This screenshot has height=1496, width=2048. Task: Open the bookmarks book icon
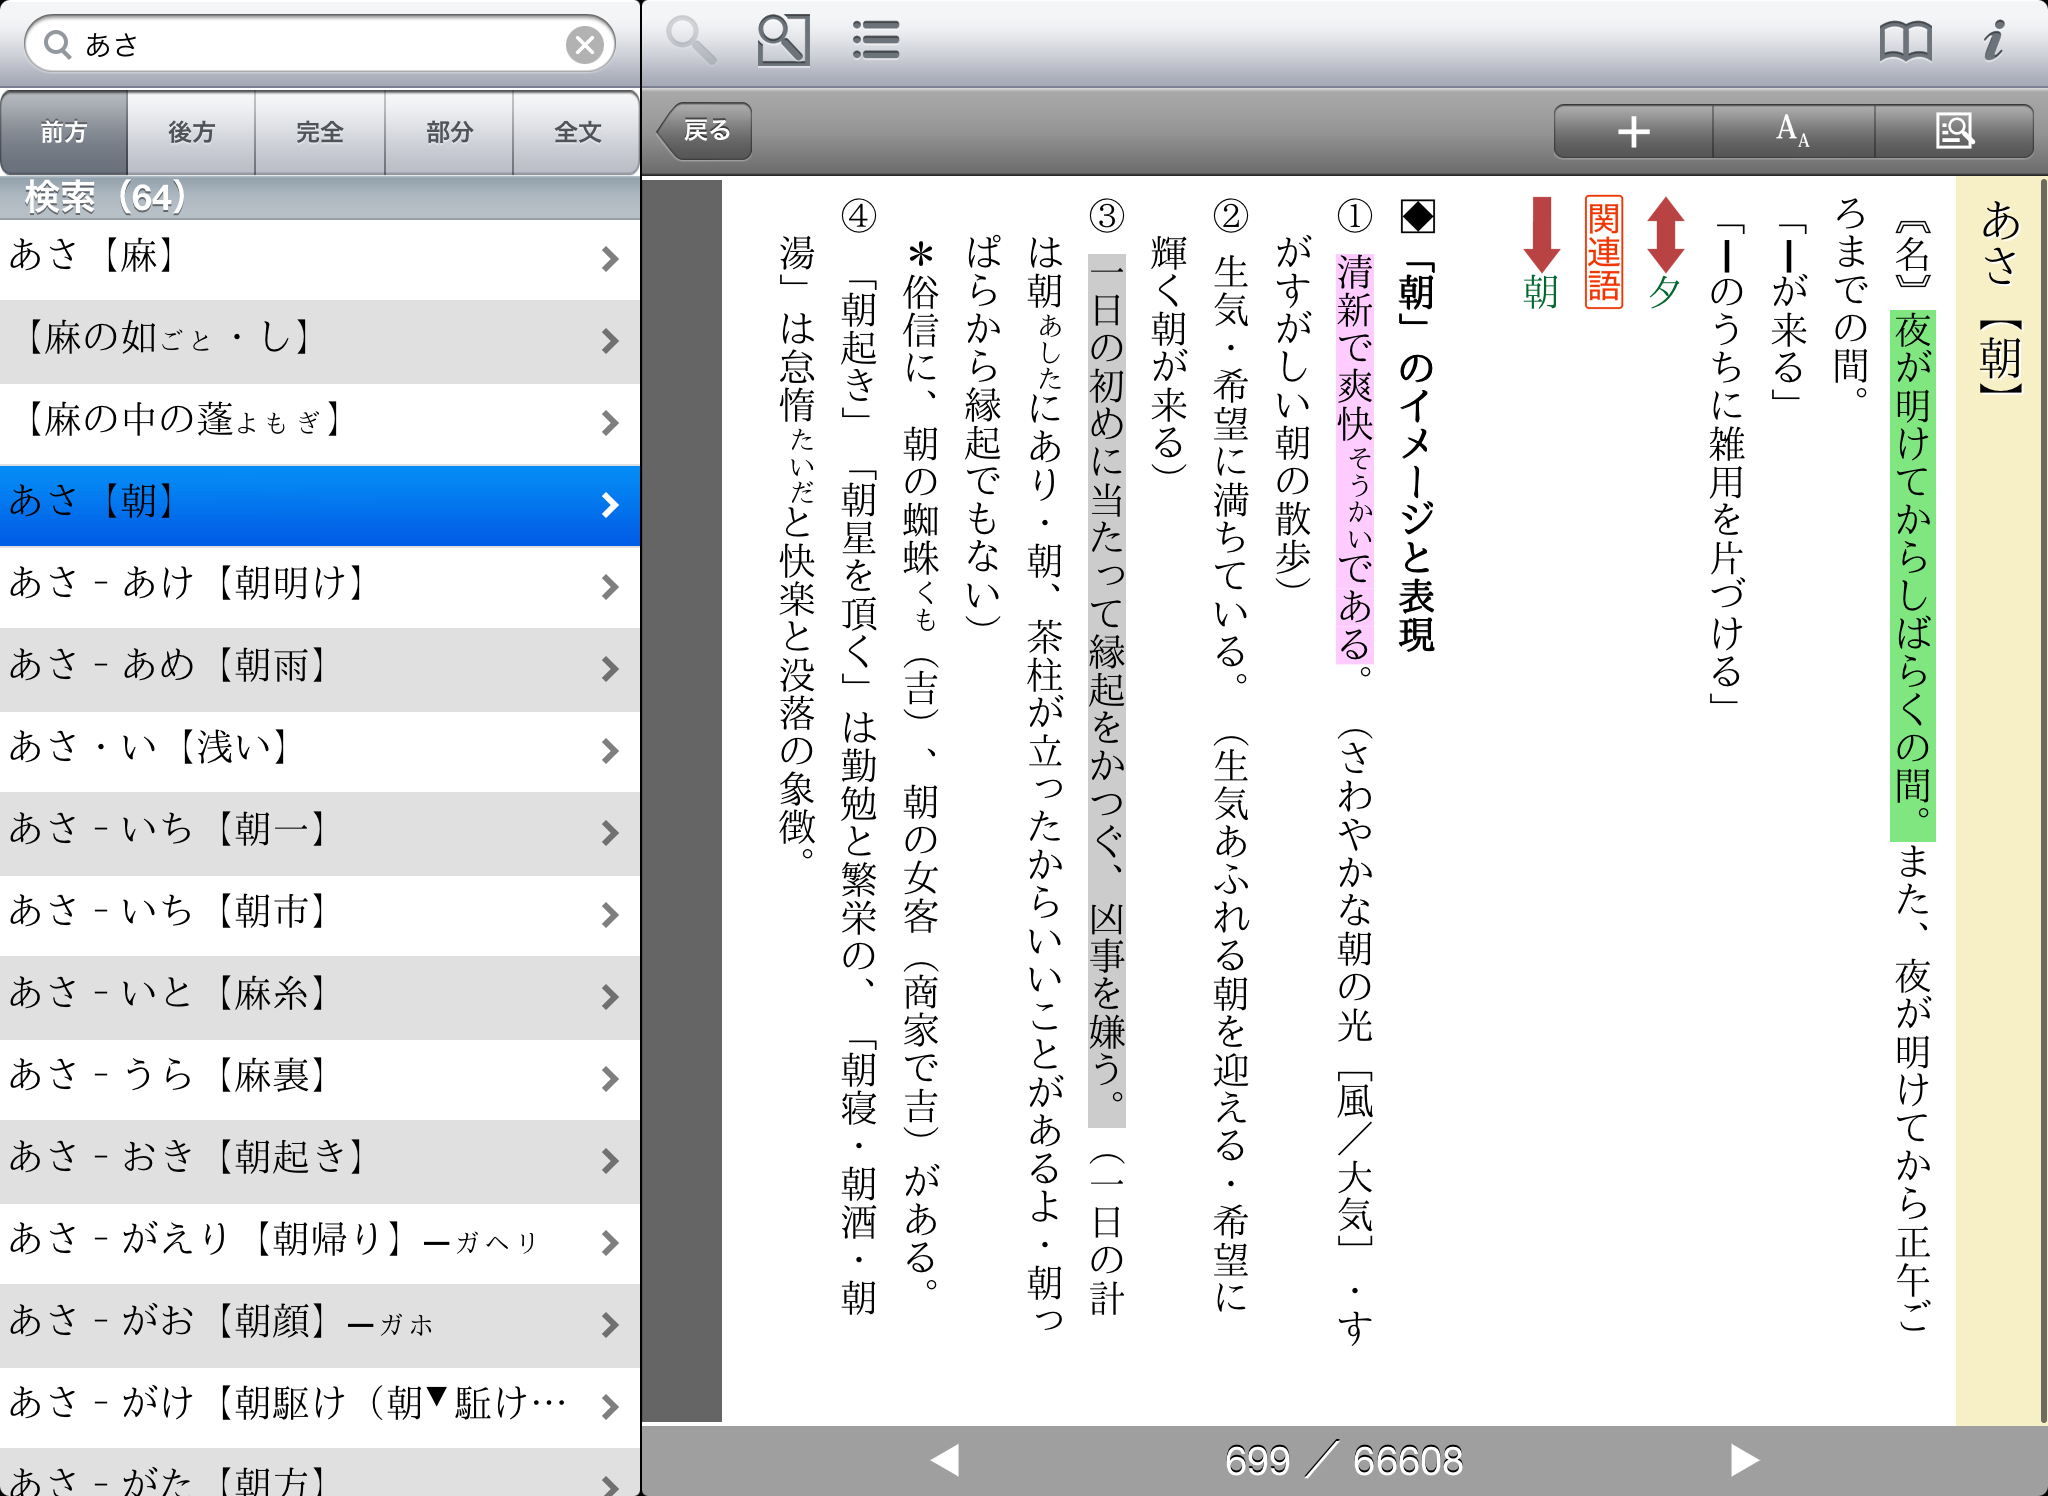1905,41
